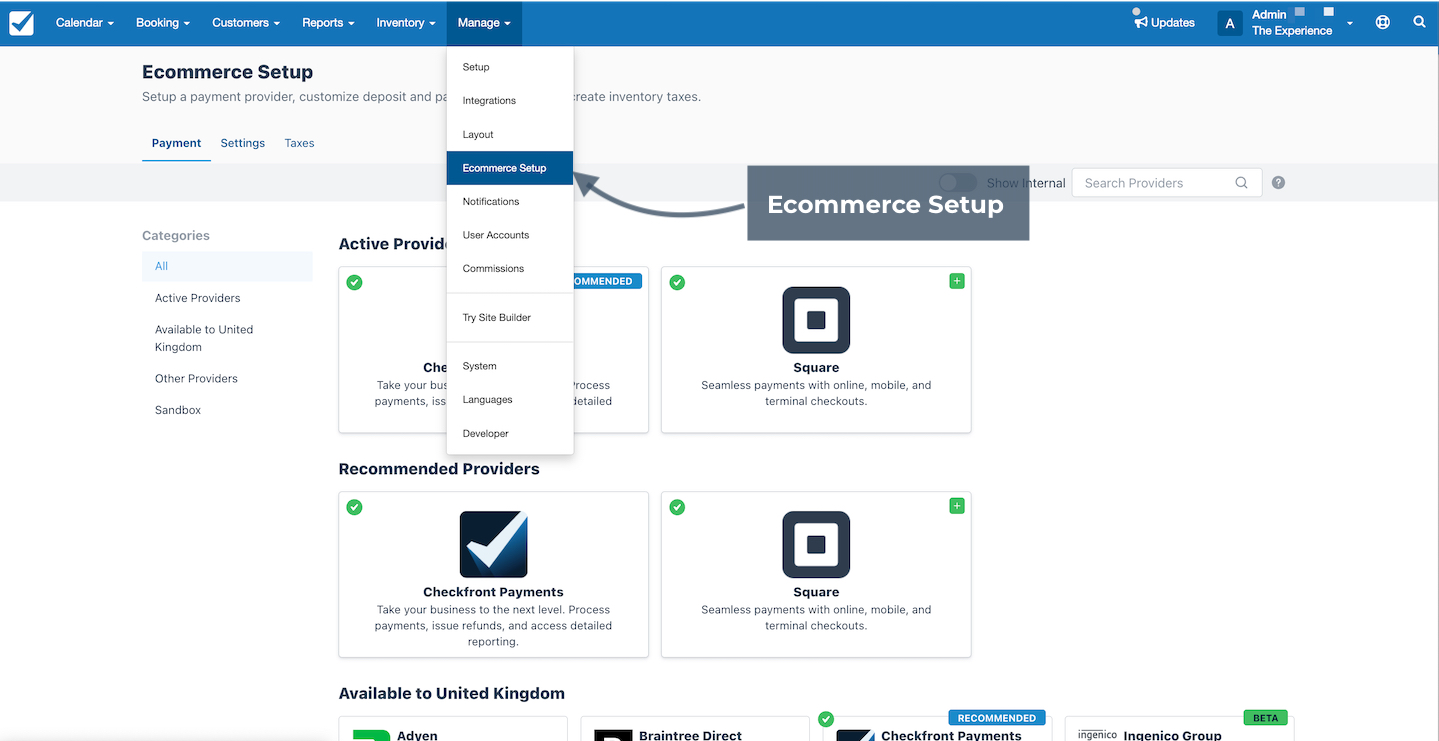Open the Updates megaphone notifications

[x=1164, y=22]
